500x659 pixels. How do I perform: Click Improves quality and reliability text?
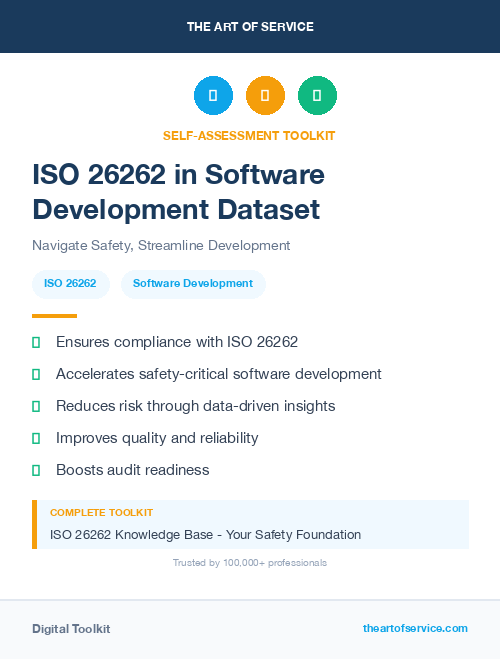tap(157, 438)
